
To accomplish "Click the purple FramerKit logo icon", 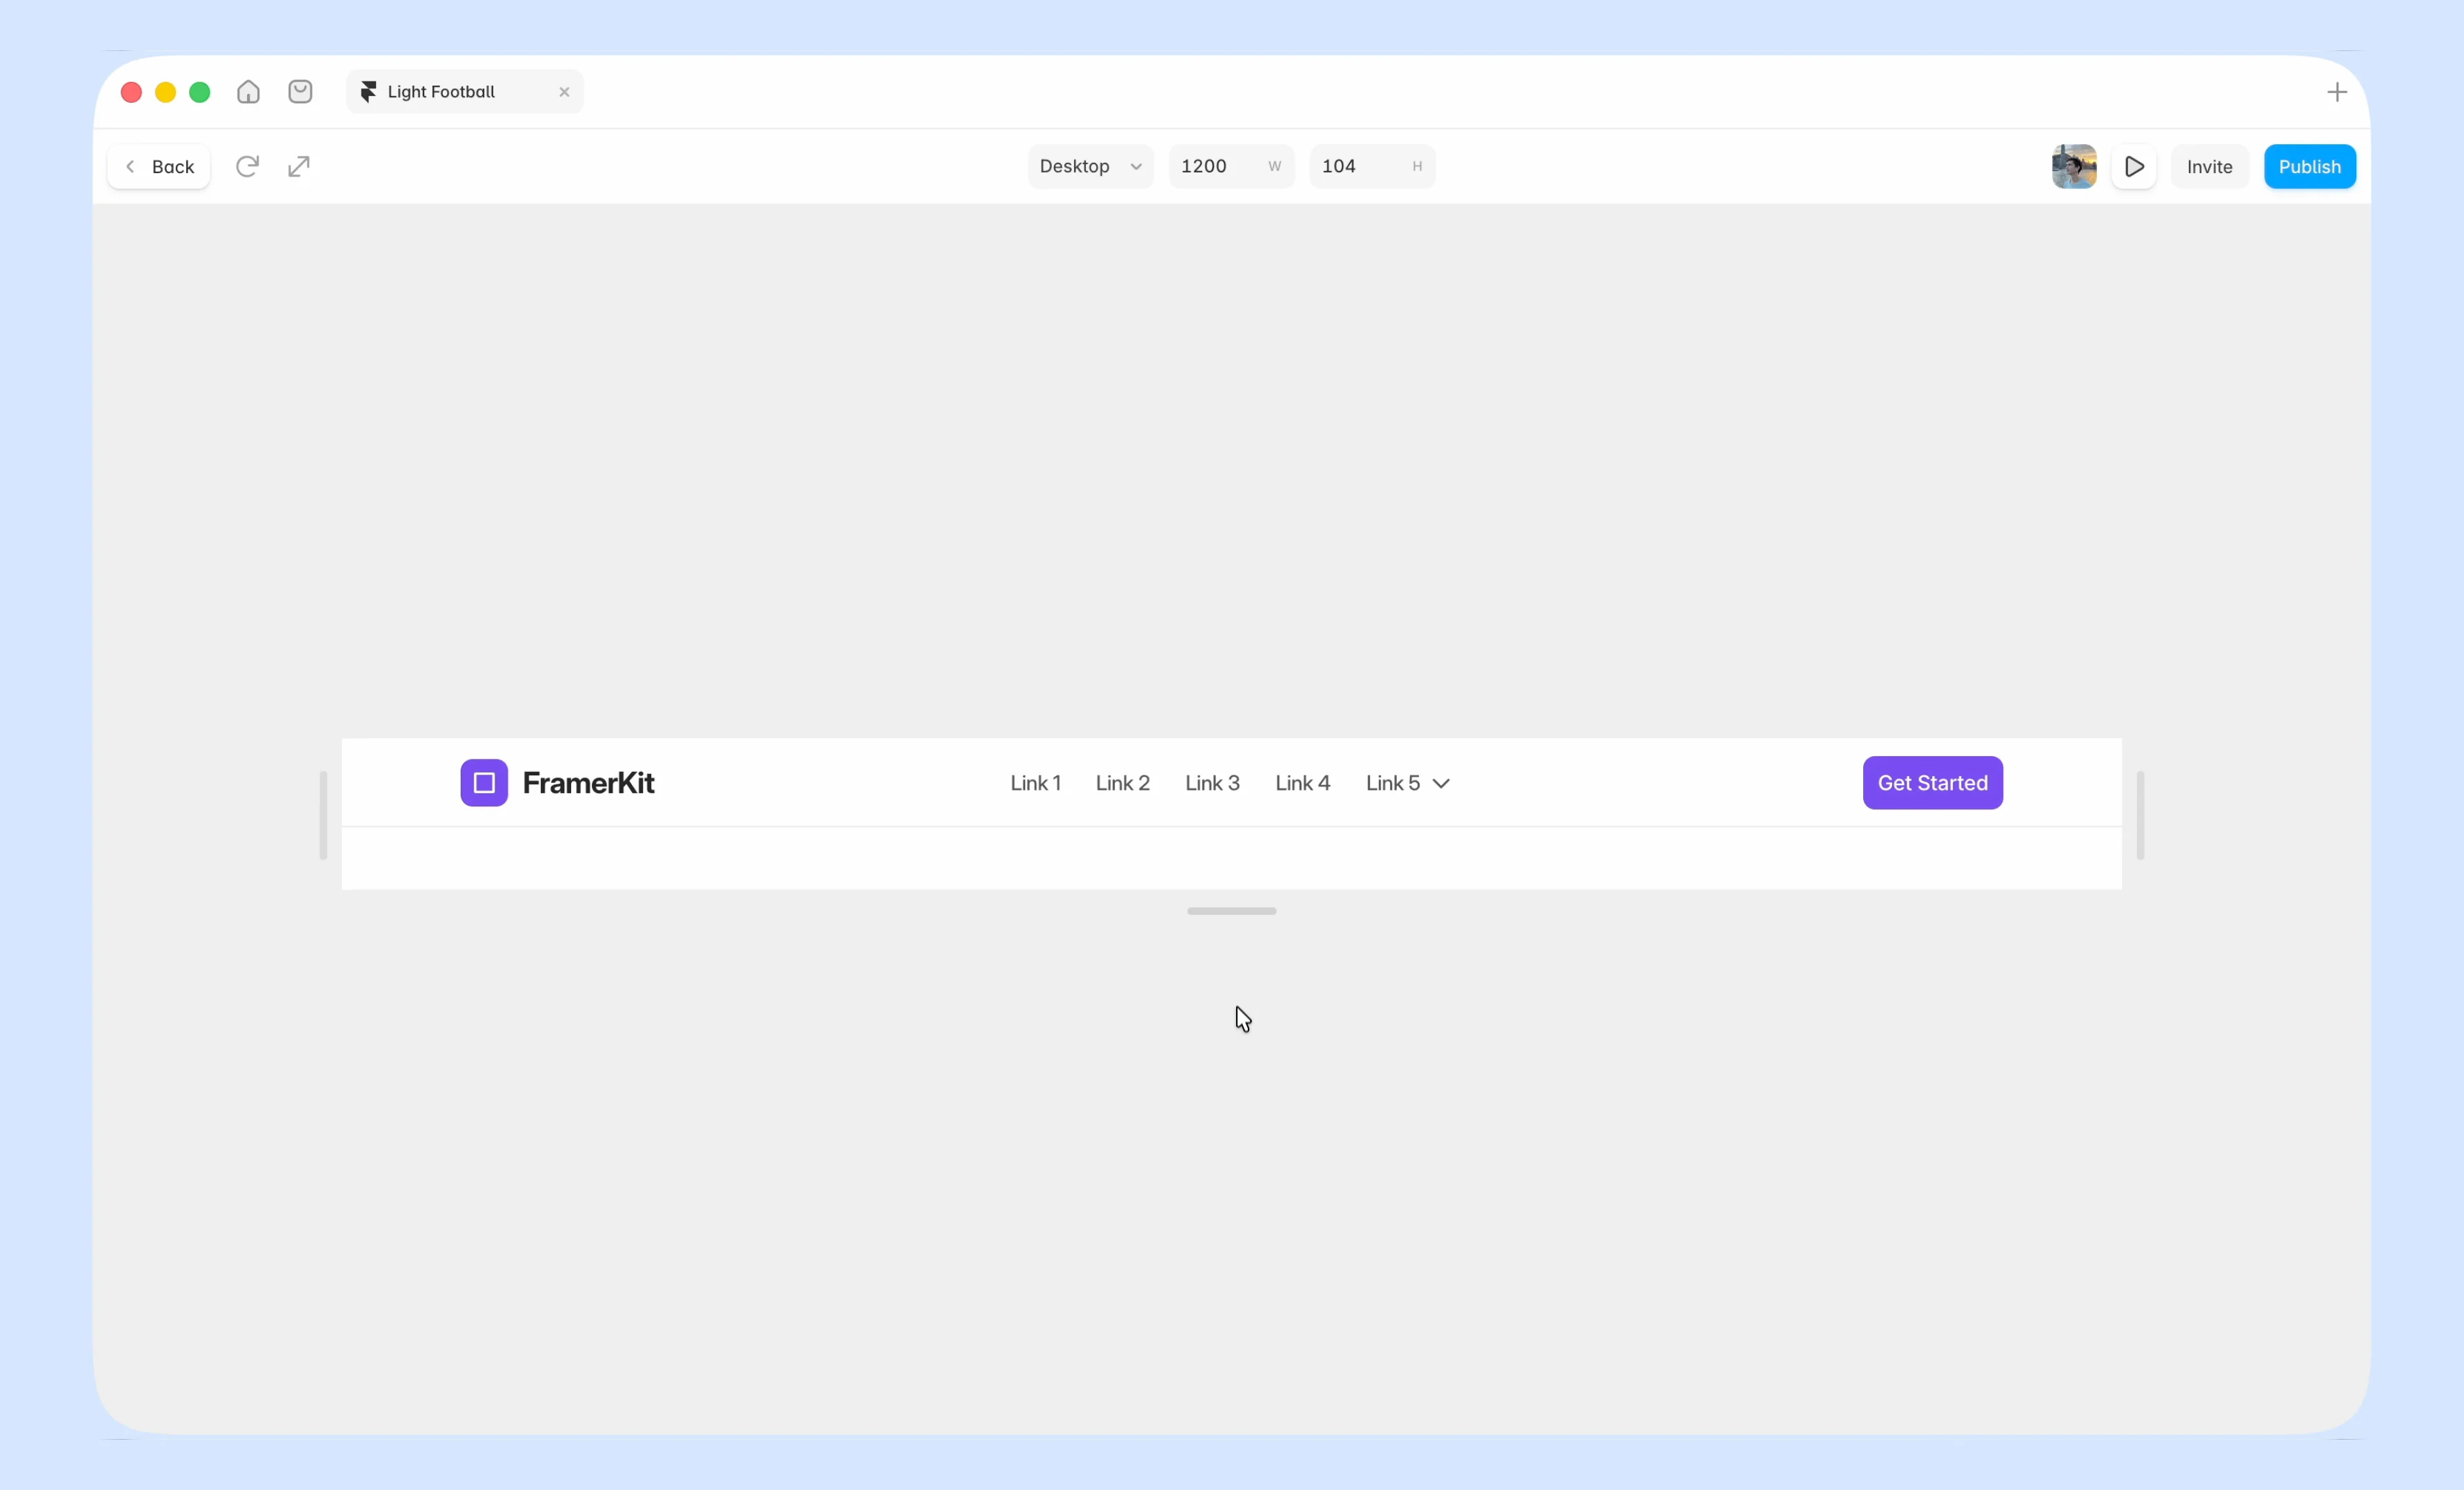I will pos(484,783).
